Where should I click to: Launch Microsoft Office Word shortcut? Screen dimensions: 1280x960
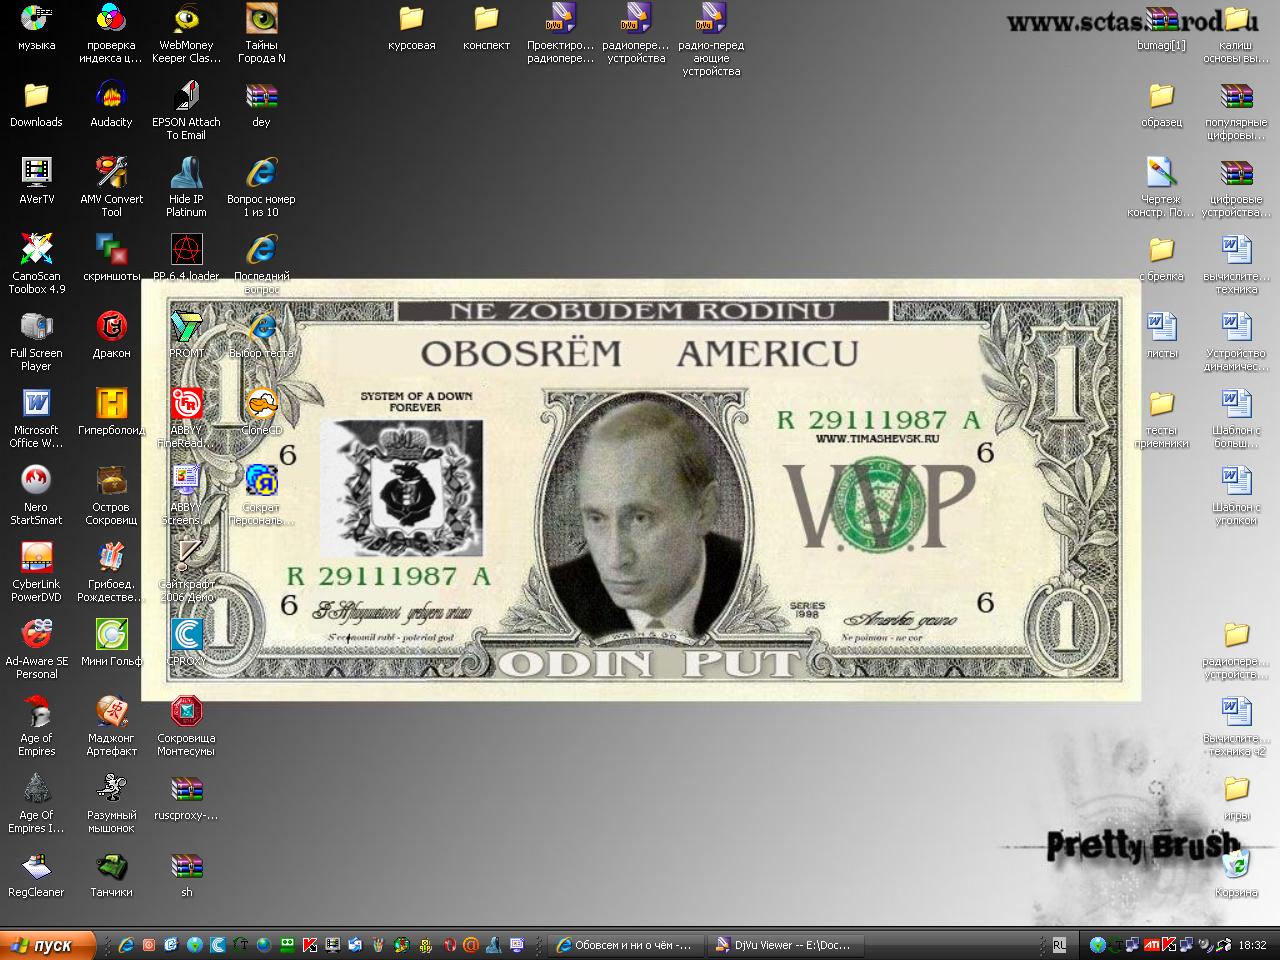[36, 419]
